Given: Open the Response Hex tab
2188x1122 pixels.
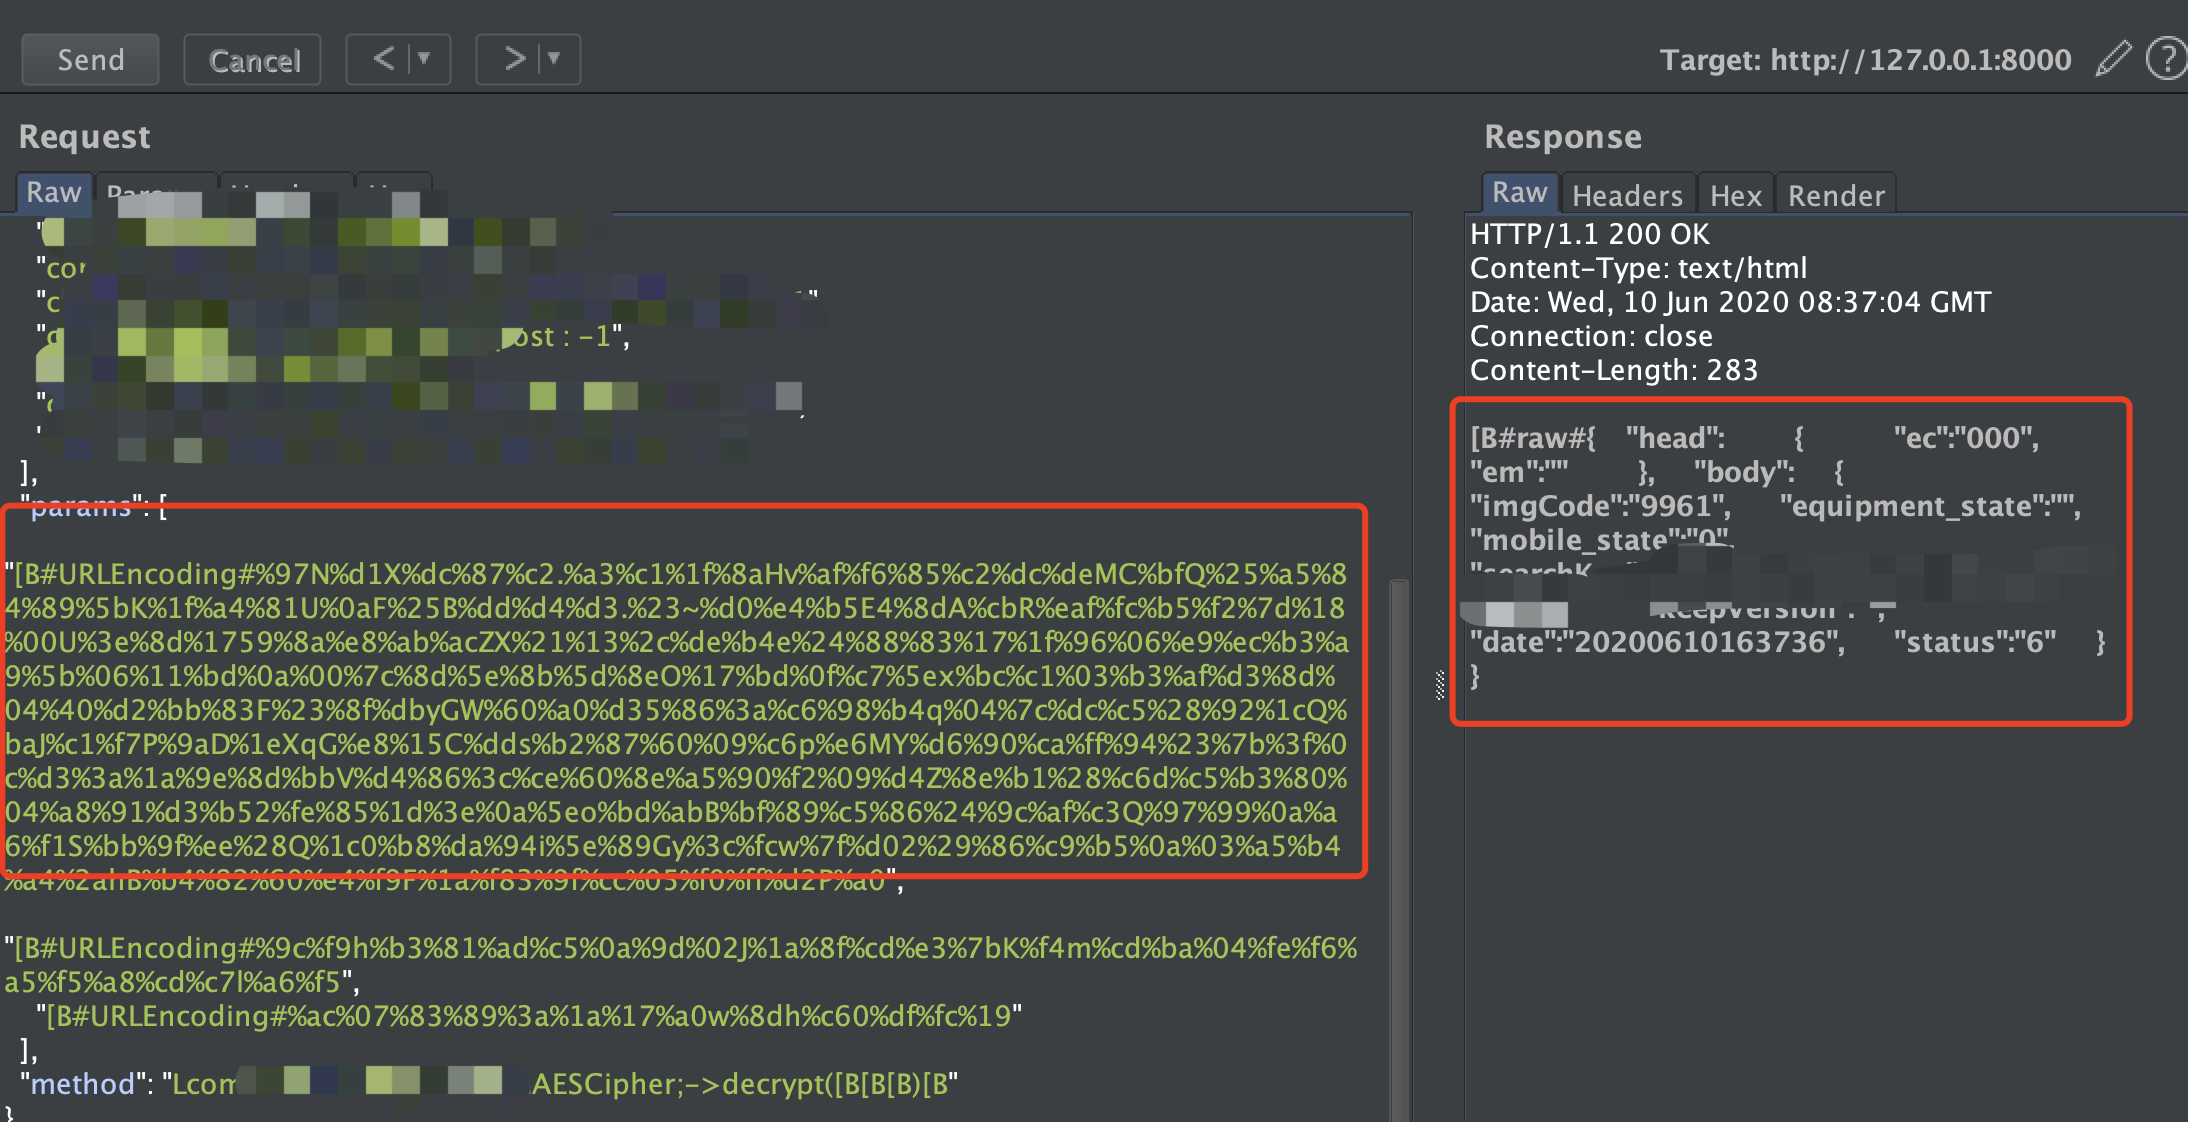Looking at the screenshot, I should (x=1735, y=195).
